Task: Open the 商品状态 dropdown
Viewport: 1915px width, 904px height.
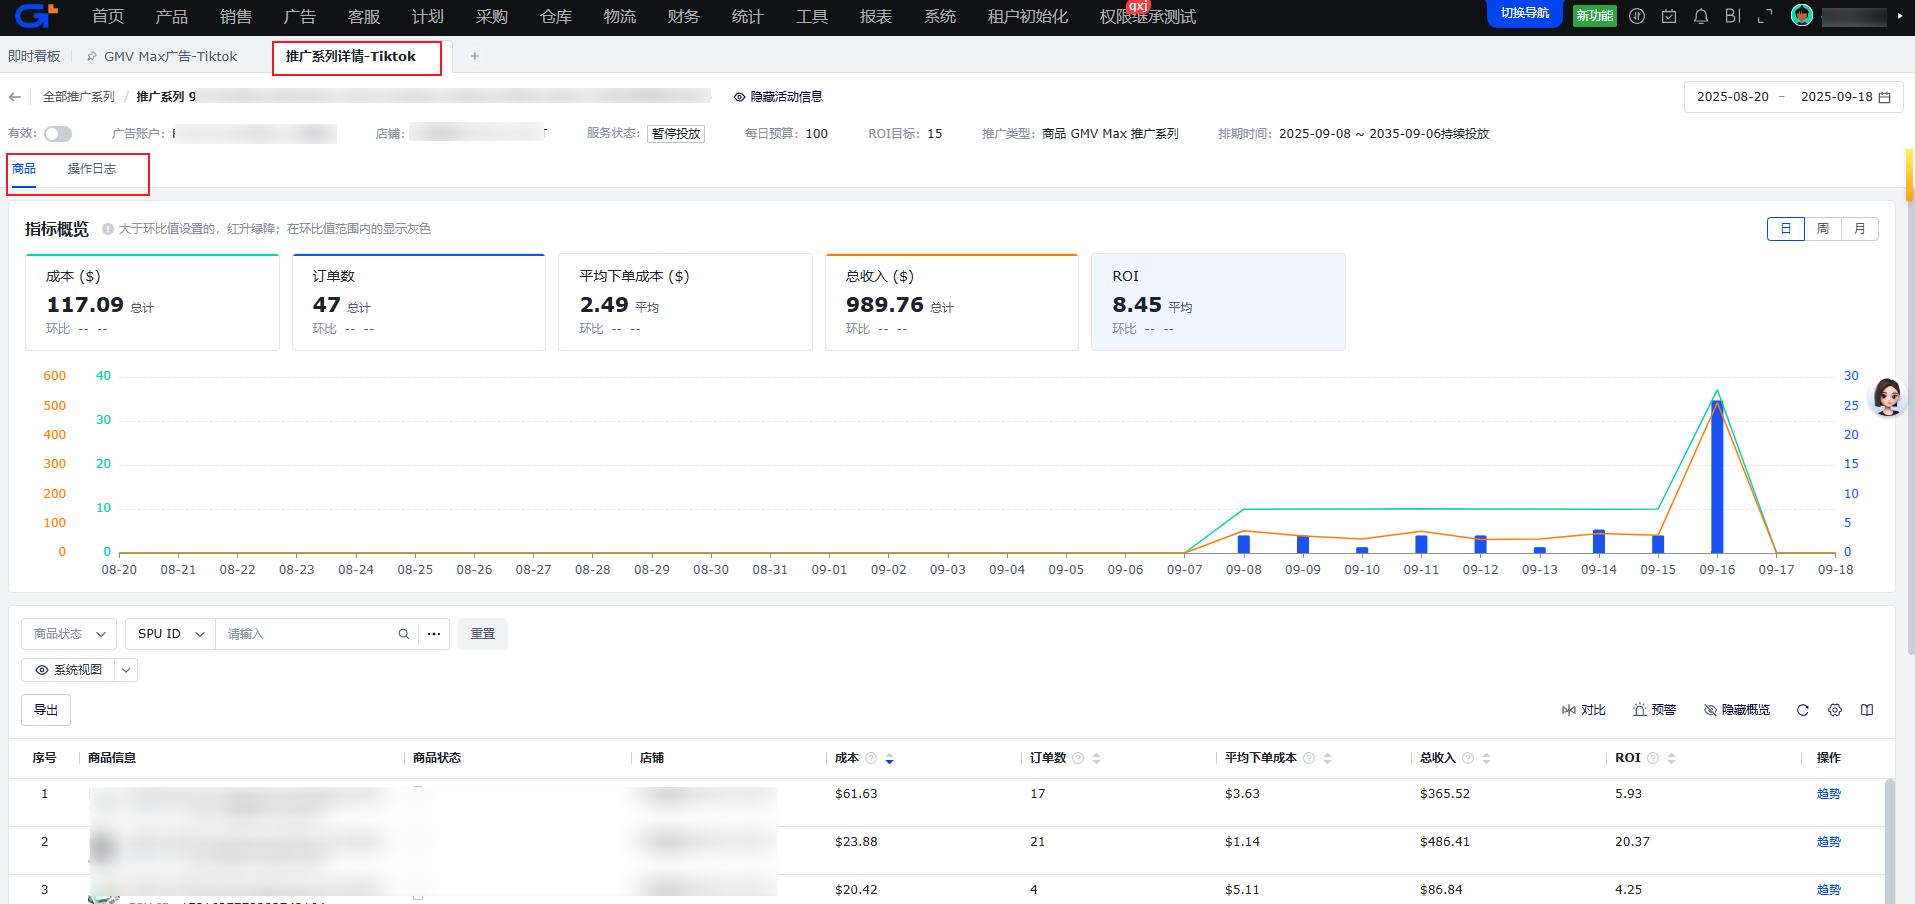Action: click(69, 634)
